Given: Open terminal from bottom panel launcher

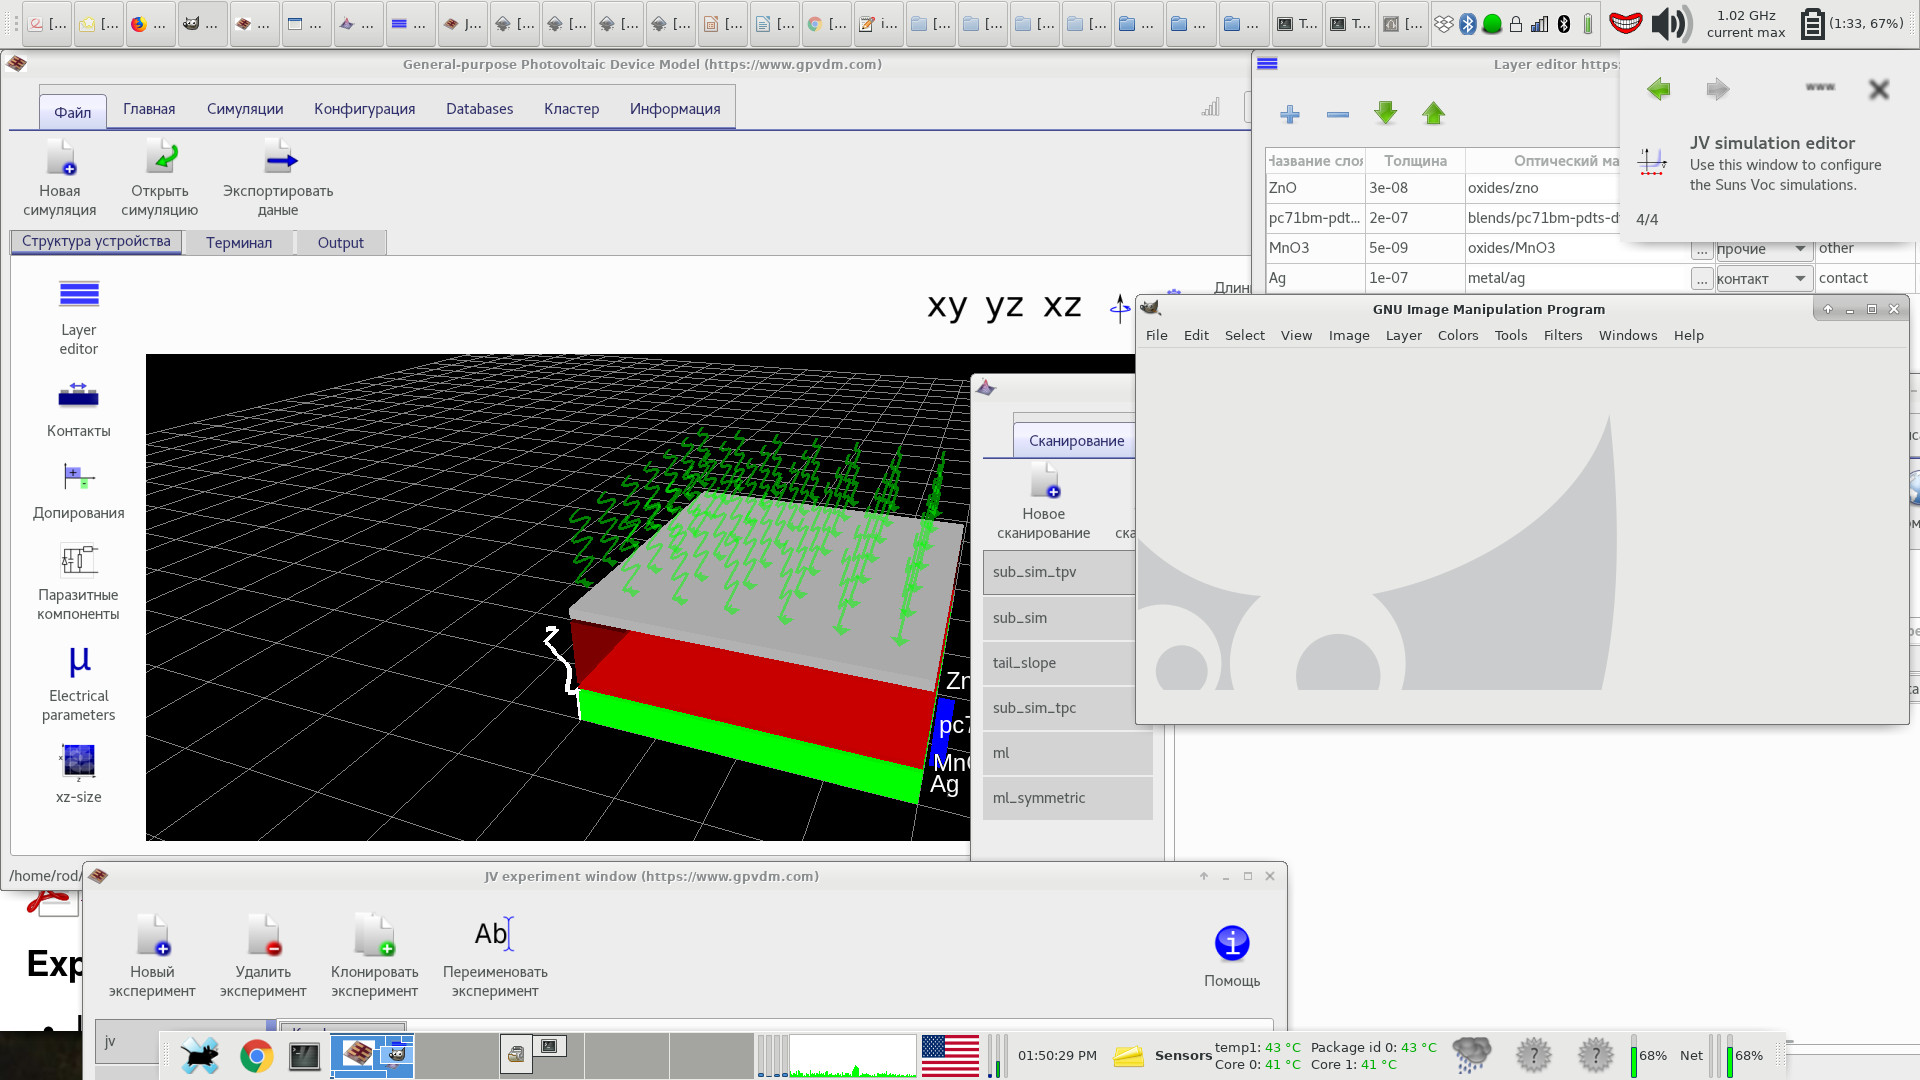Looking at the screenshot, I should [304, 1055].
